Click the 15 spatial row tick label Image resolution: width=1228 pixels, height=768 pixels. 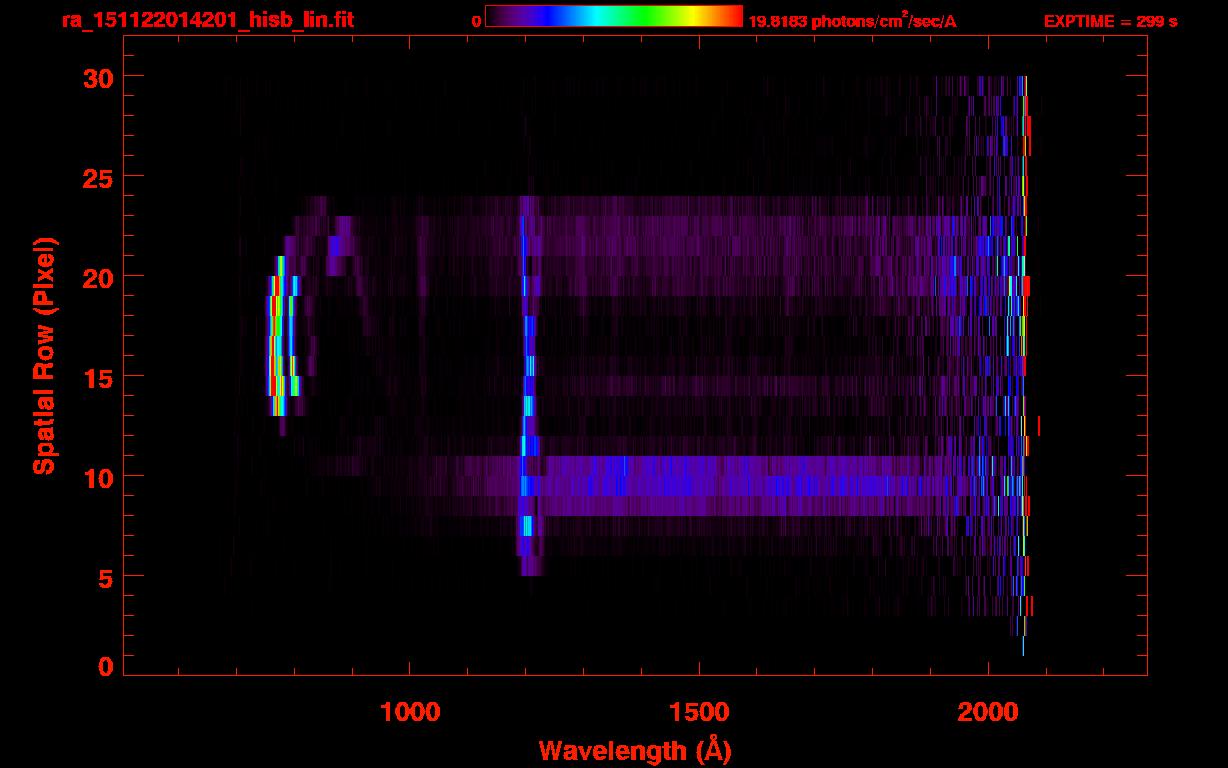tap(98, 377)
